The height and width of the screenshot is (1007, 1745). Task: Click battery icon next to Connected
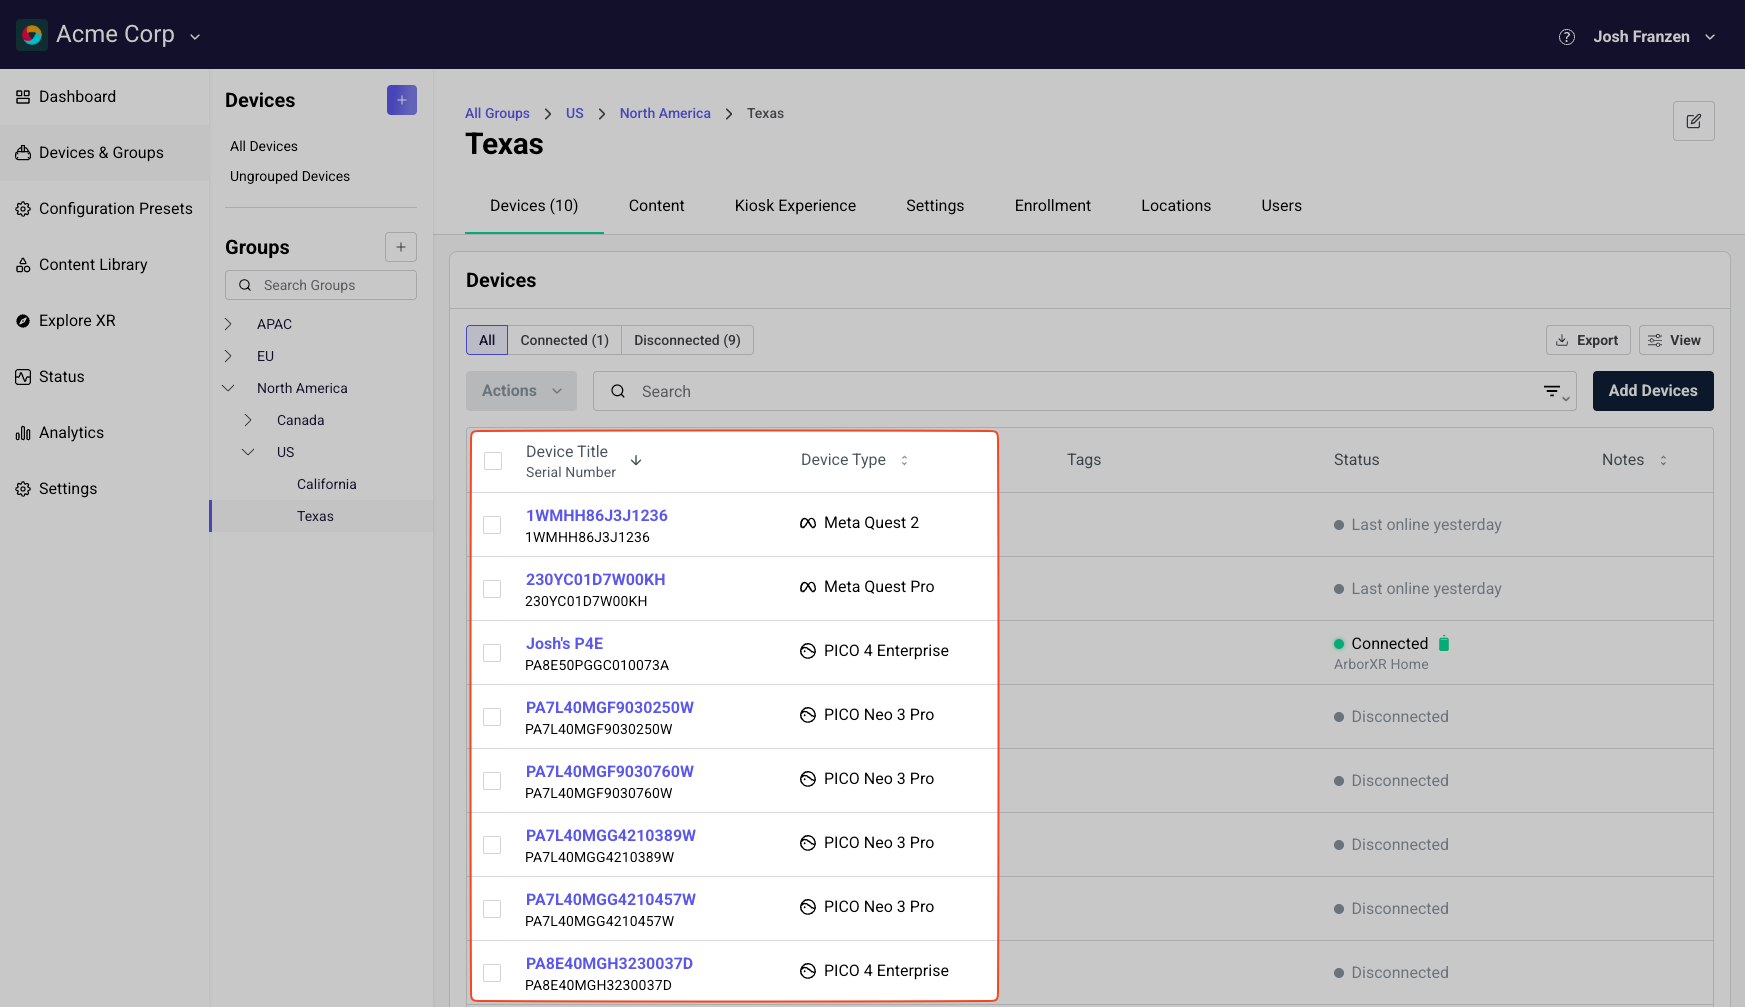coord(1444,644)
